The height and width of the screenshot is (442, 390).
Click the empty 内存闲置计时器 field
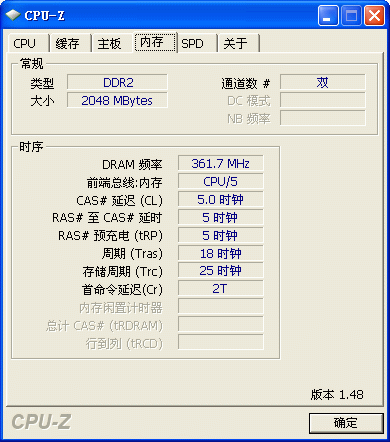click(x=220, y=307)
